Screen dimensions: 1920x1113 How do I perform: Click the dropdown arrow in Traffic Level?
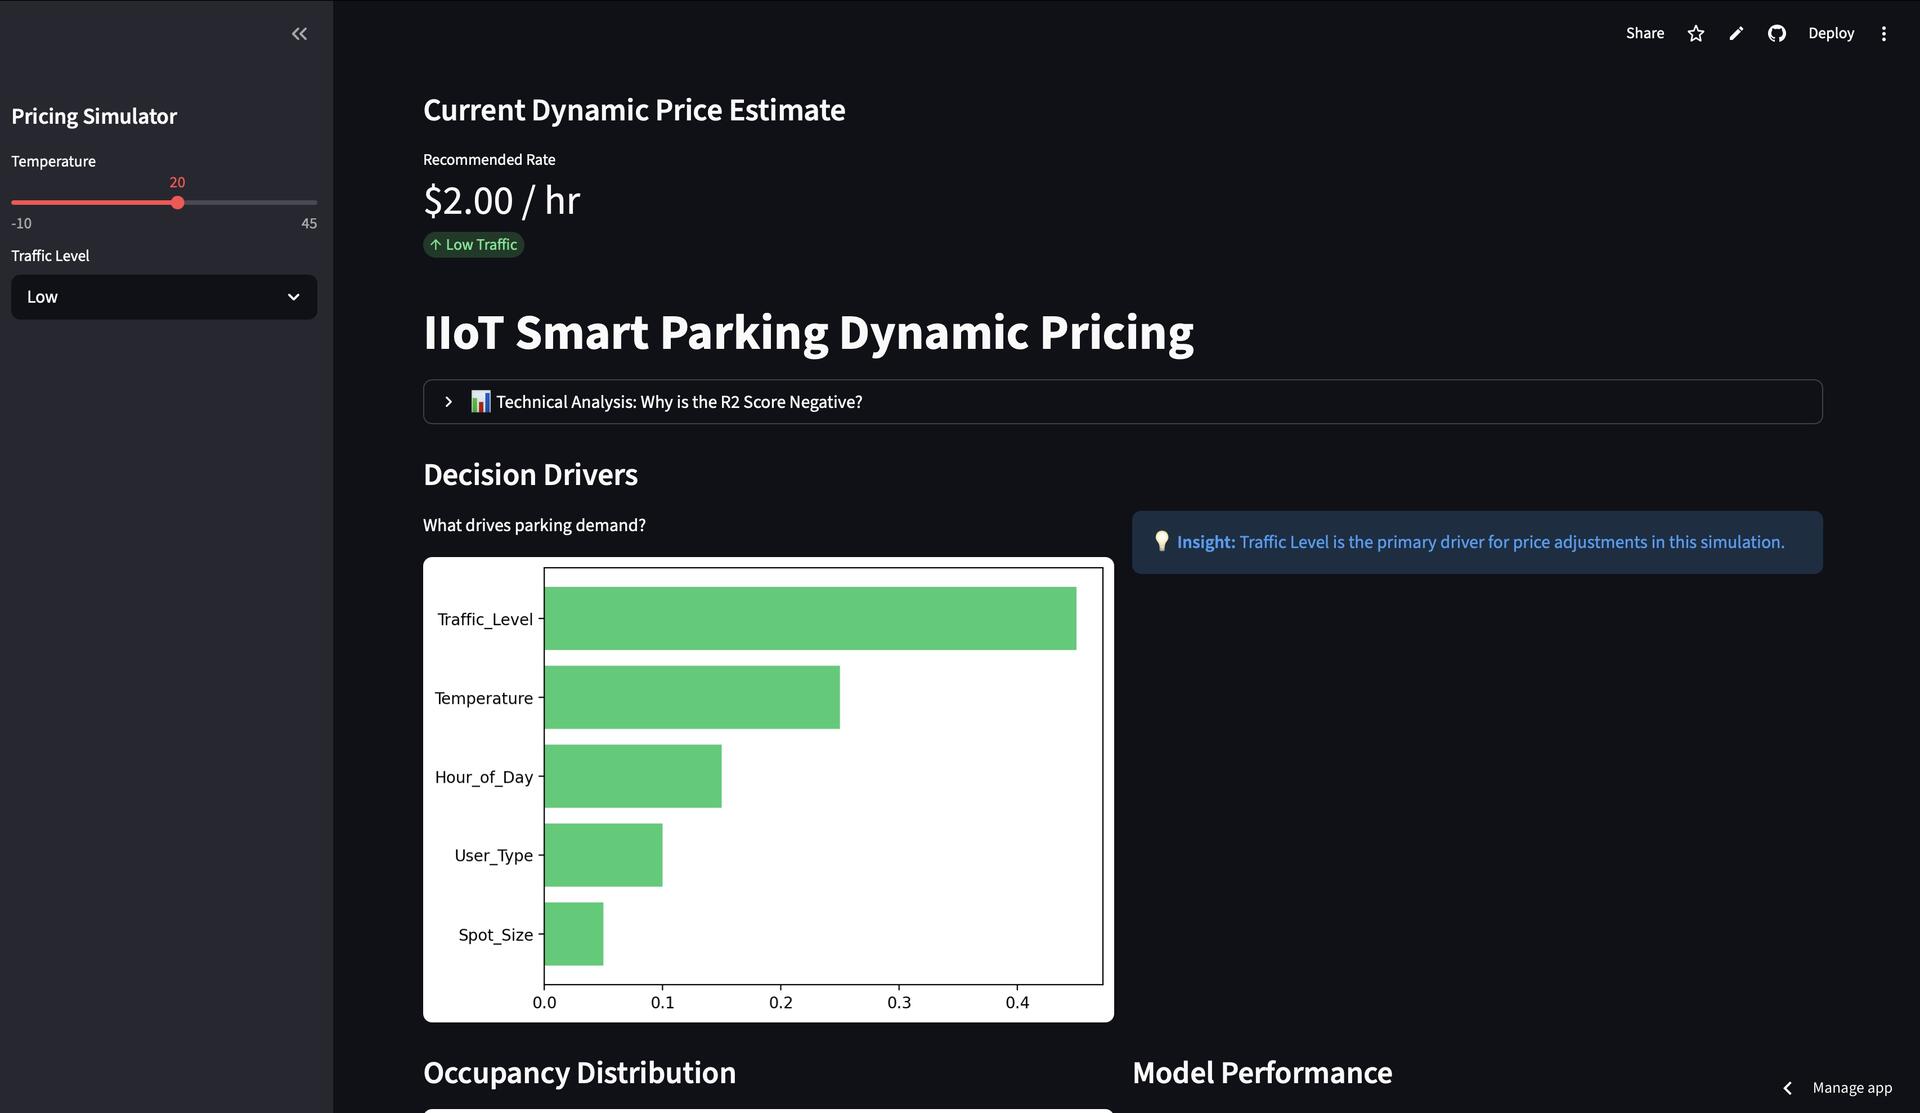(293, 297)
